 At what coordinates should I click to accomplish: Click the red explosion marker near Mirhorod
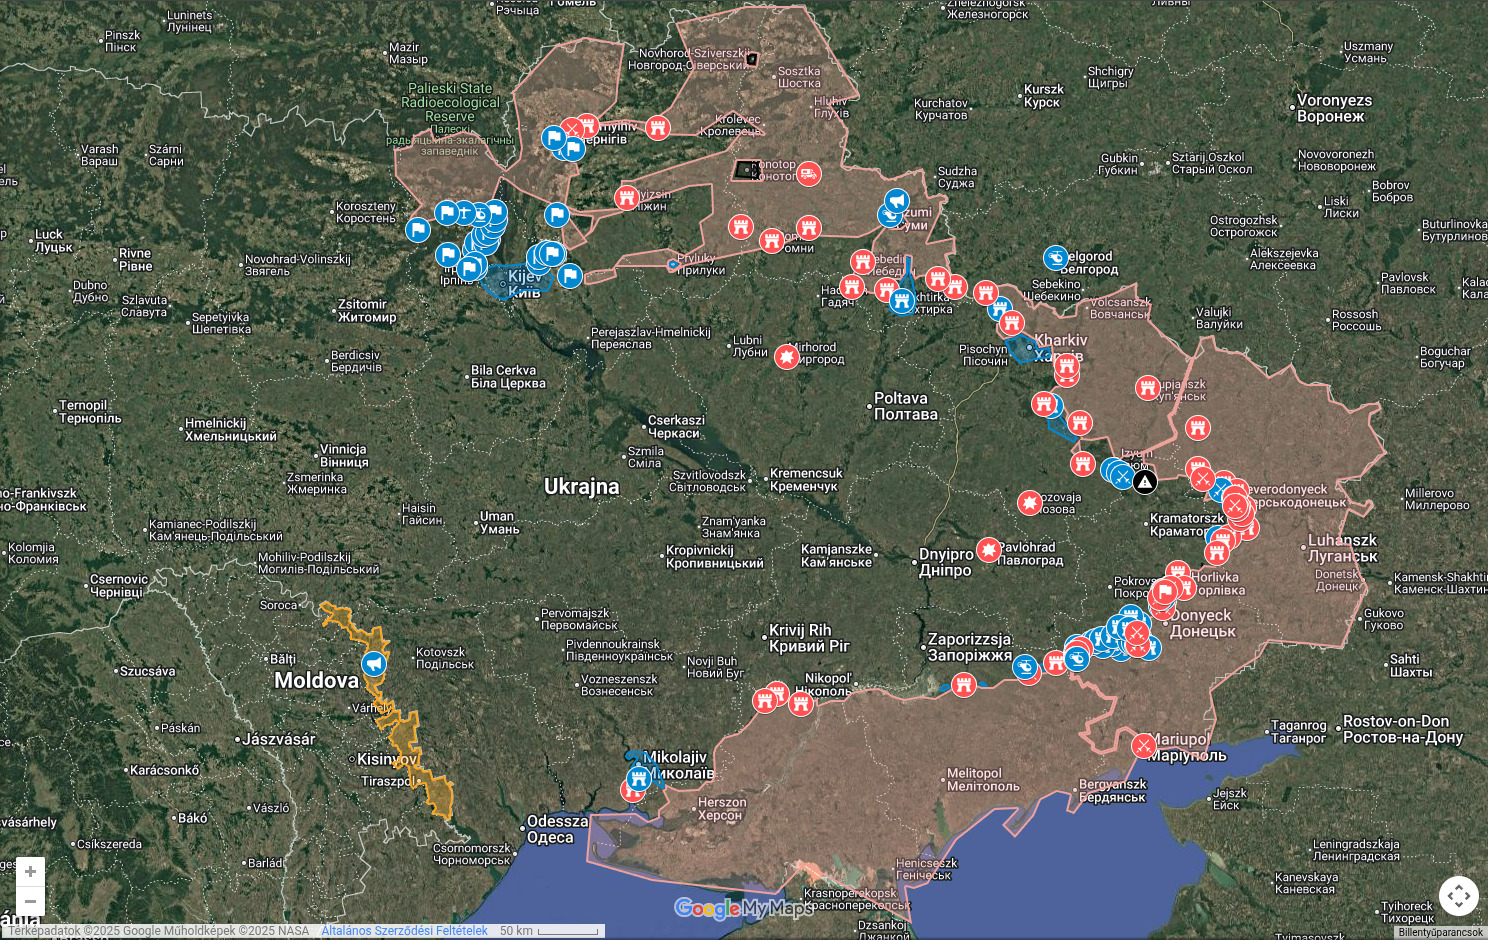787,356
